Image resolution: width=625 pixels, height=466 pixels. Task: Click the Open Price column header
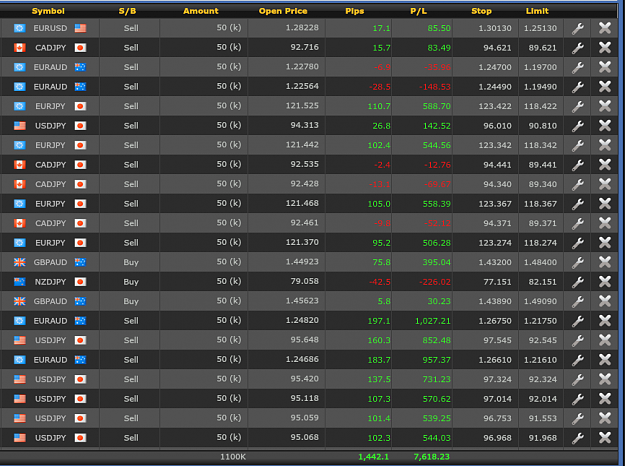[x=283, y=11]
